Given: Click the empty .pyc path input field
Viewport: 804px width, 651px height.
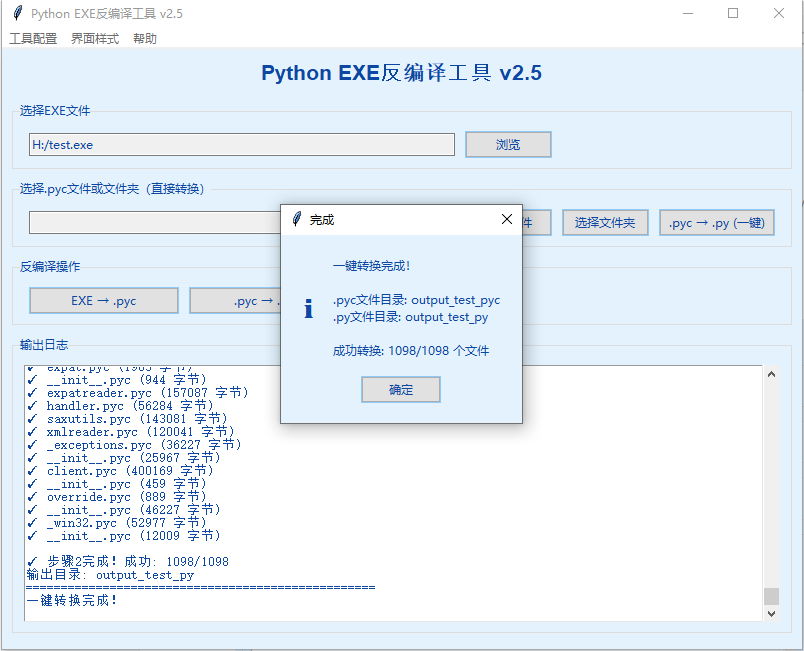Looking at the screenshot, I should tap(155, 222).
